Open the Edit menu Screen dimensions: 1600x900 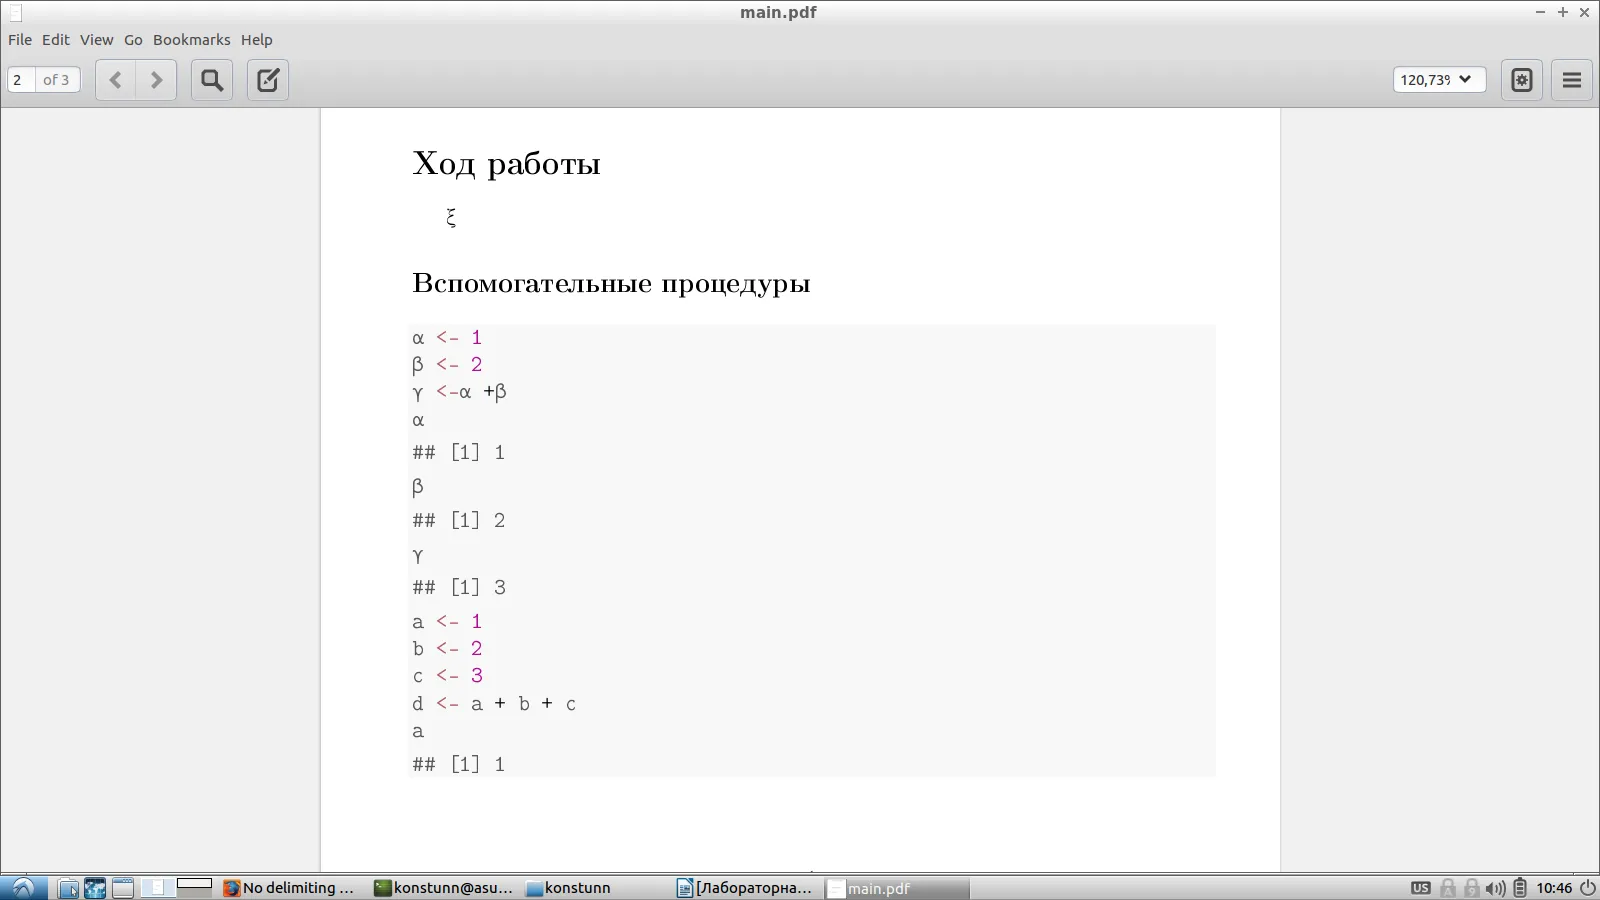[56, 40]
